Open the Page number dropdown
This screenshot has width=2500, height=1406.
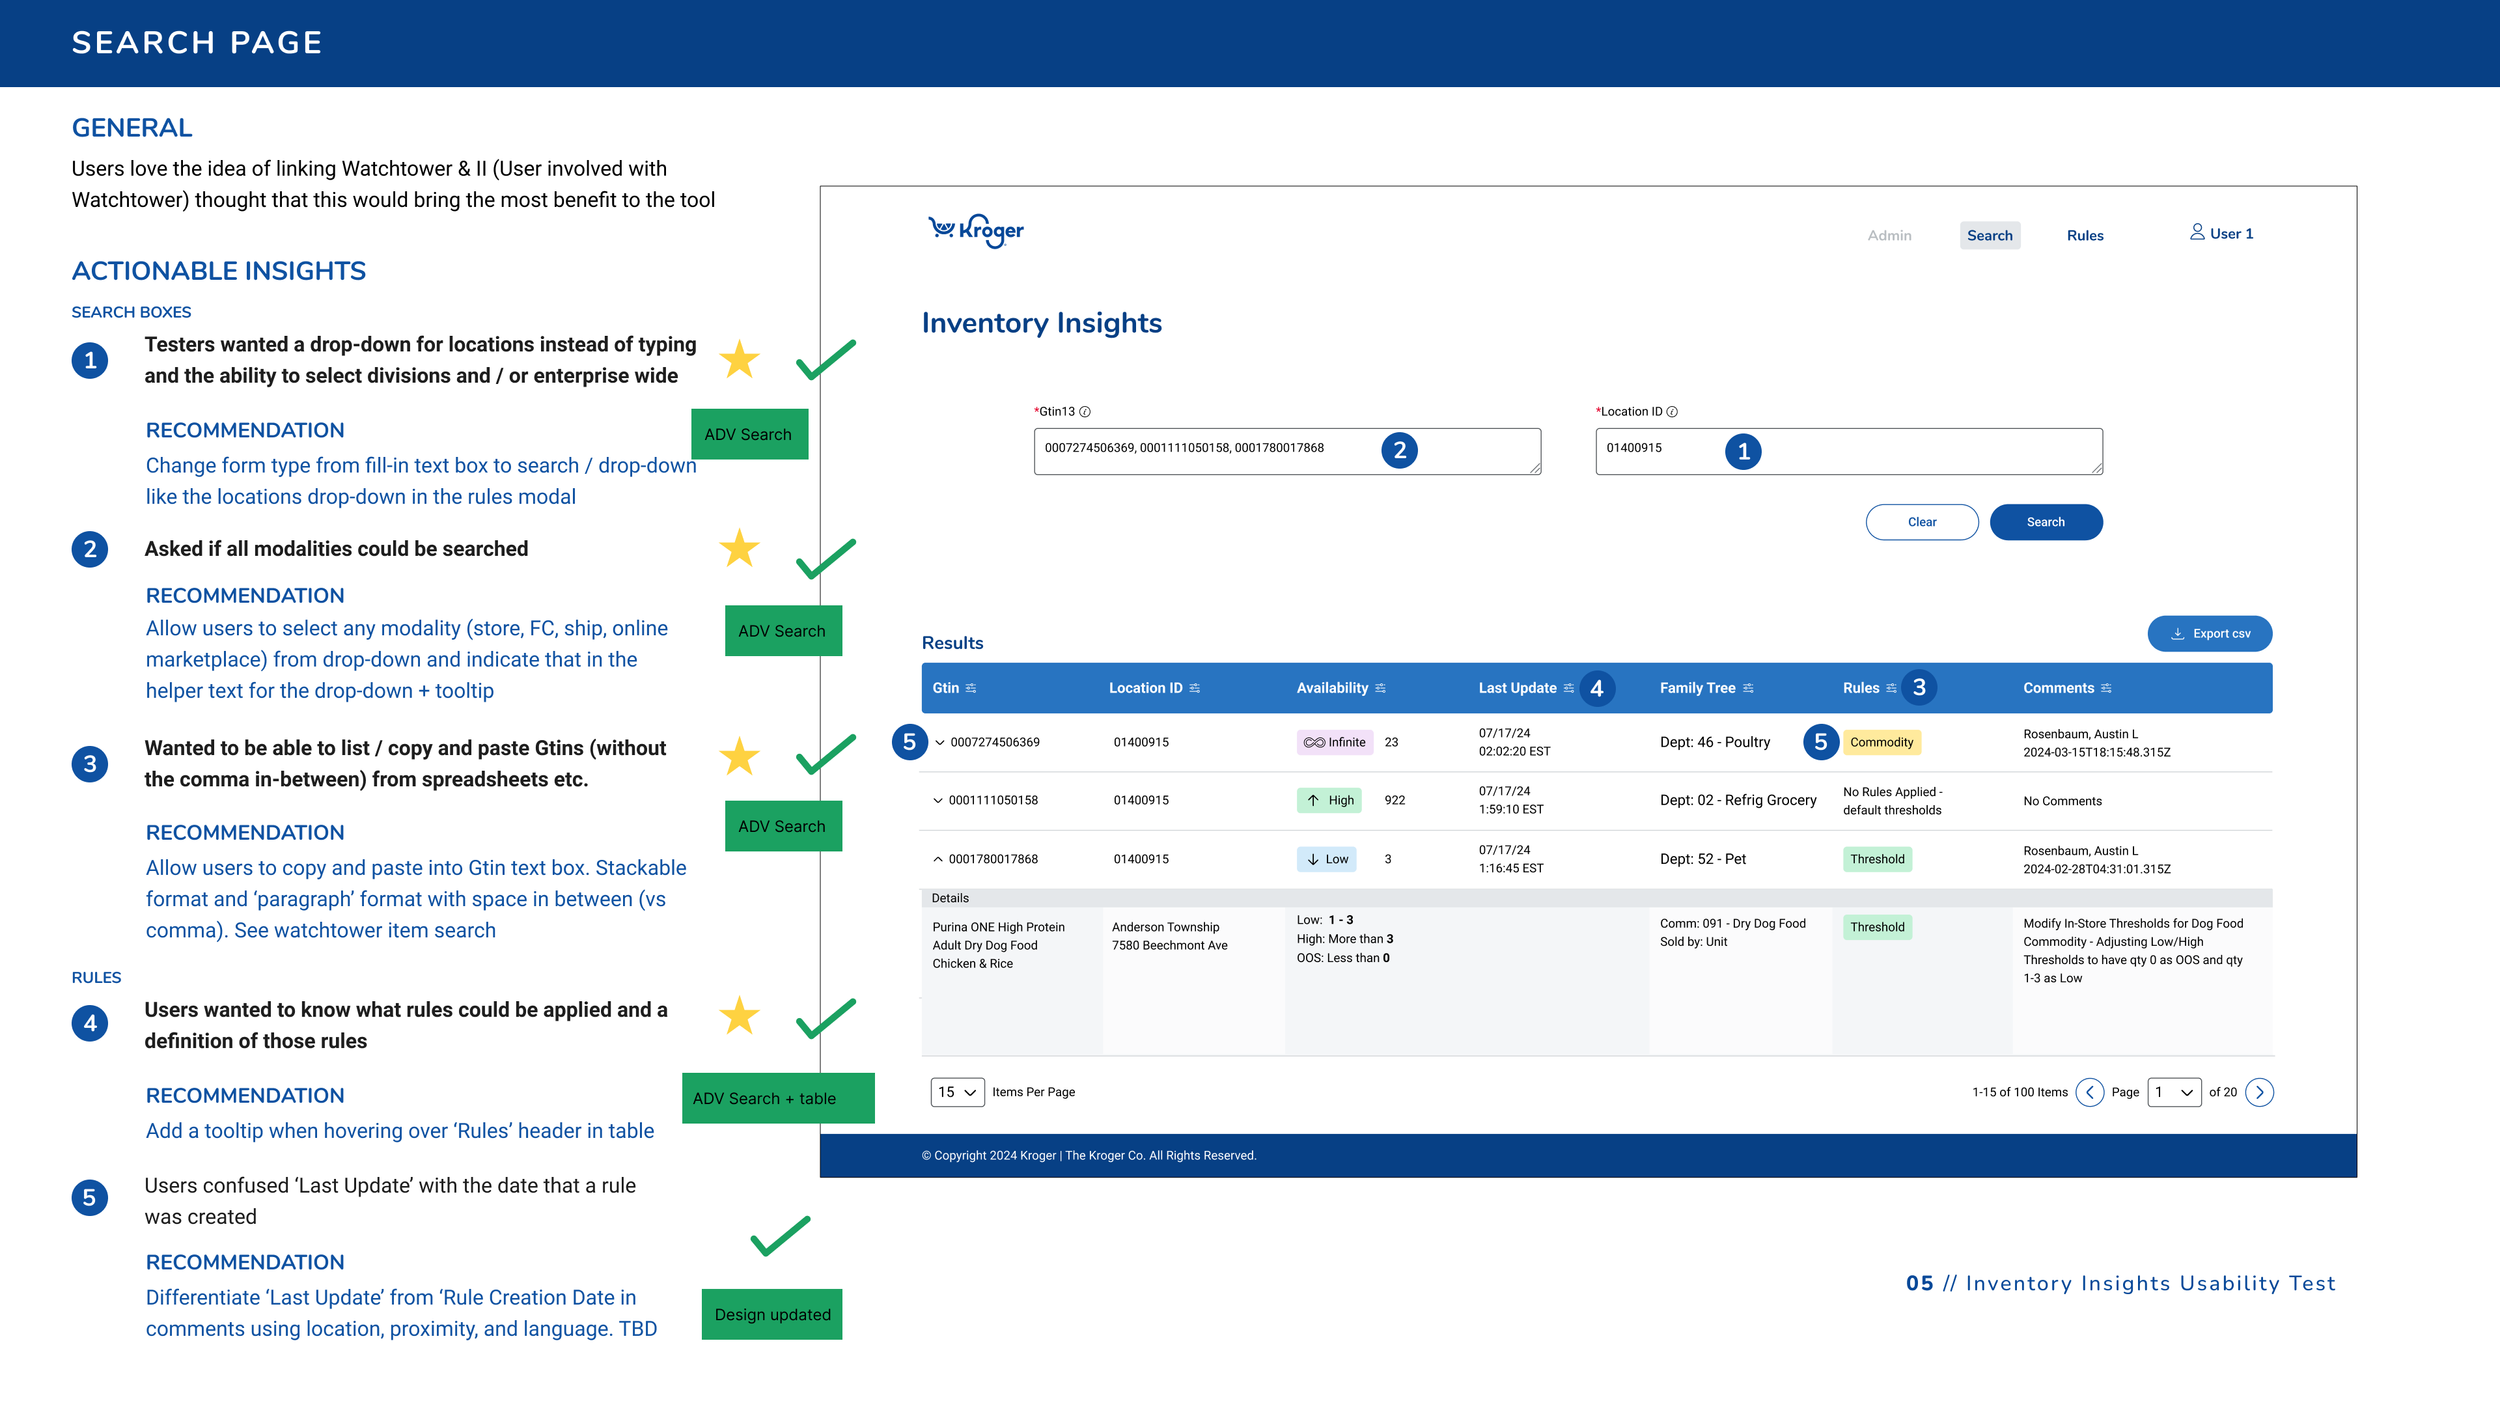click(x=2174, y=1092)
